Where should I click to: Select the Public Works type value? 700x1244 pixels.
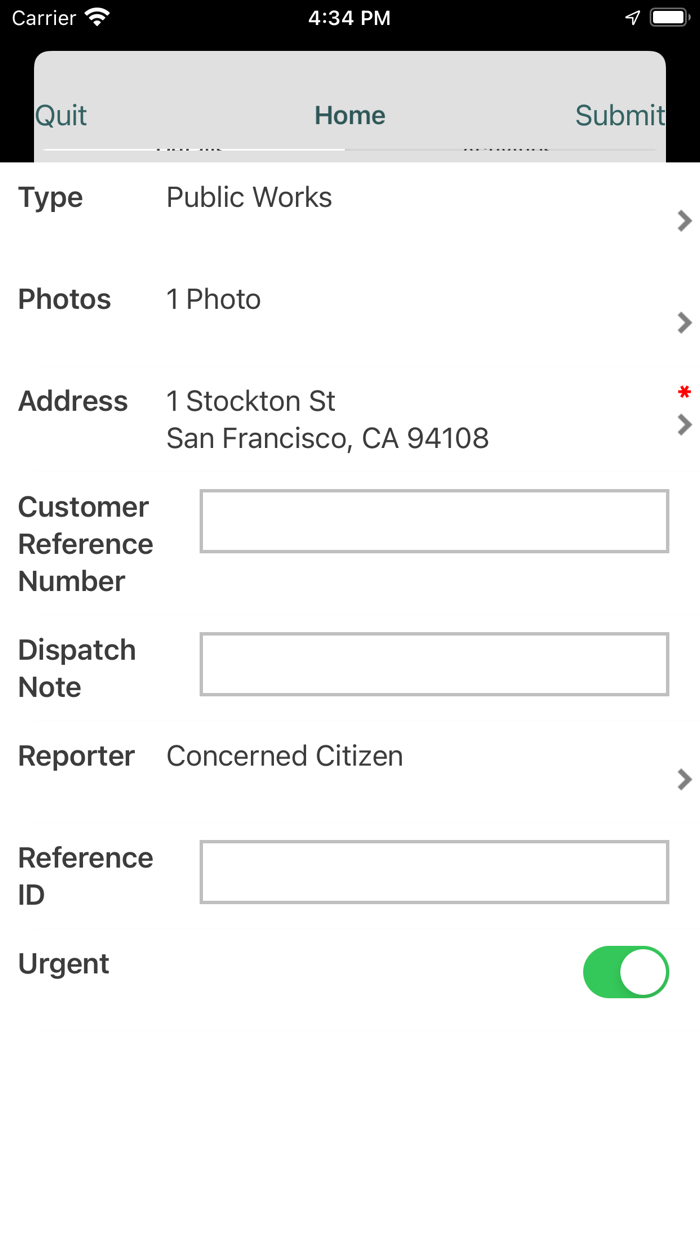pos(249,198)
